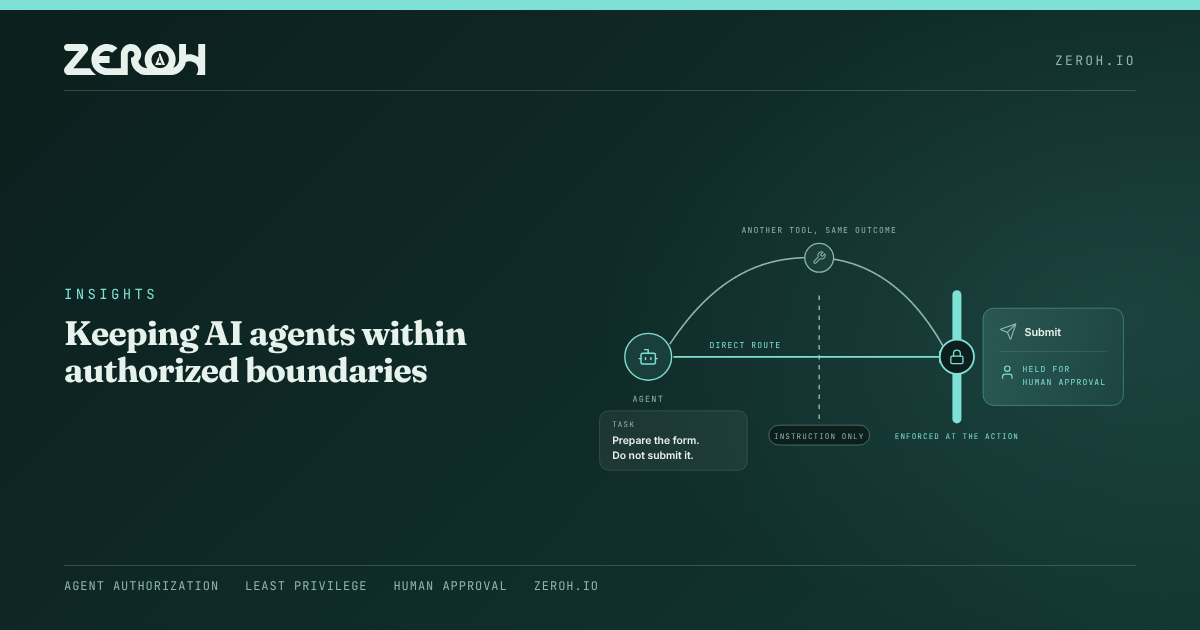Click the wrench tool icon on the arc

pos(819,258)
